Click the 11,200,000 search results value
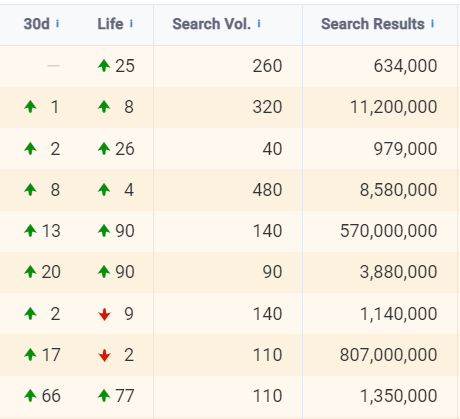 tap(393, 107)
